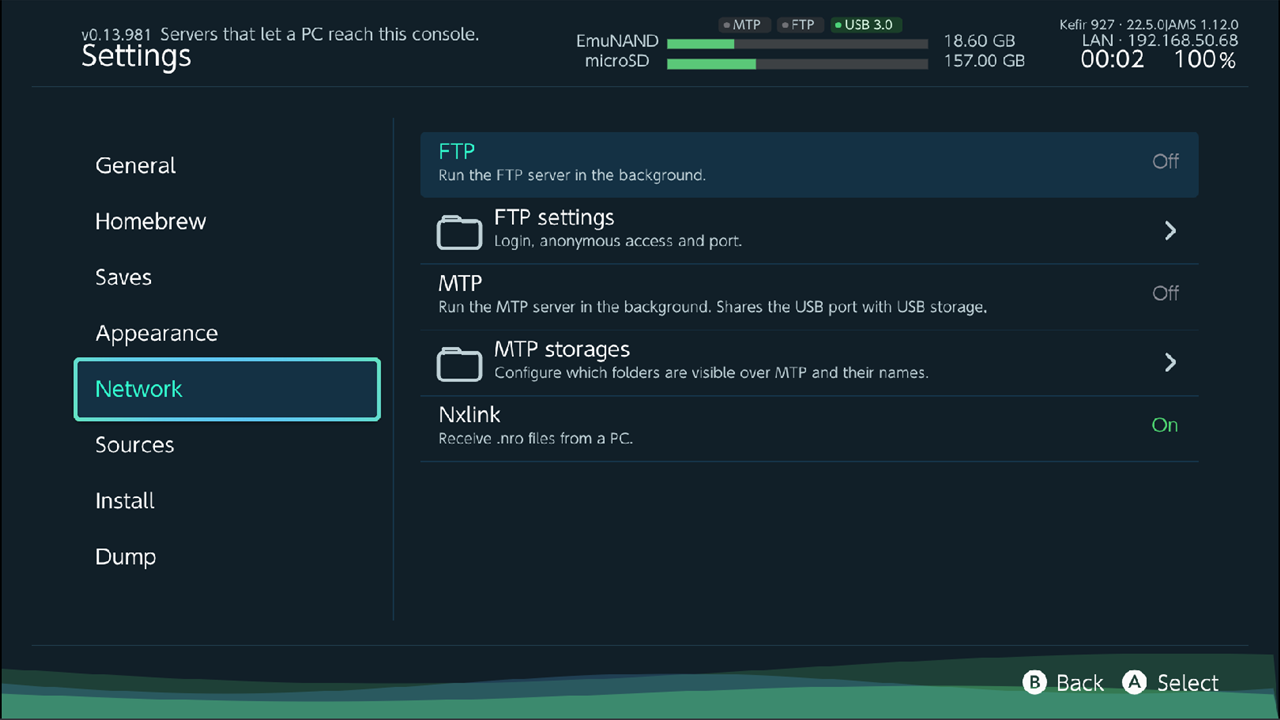Toggle the FTP background server setting

tap(809, 165)
